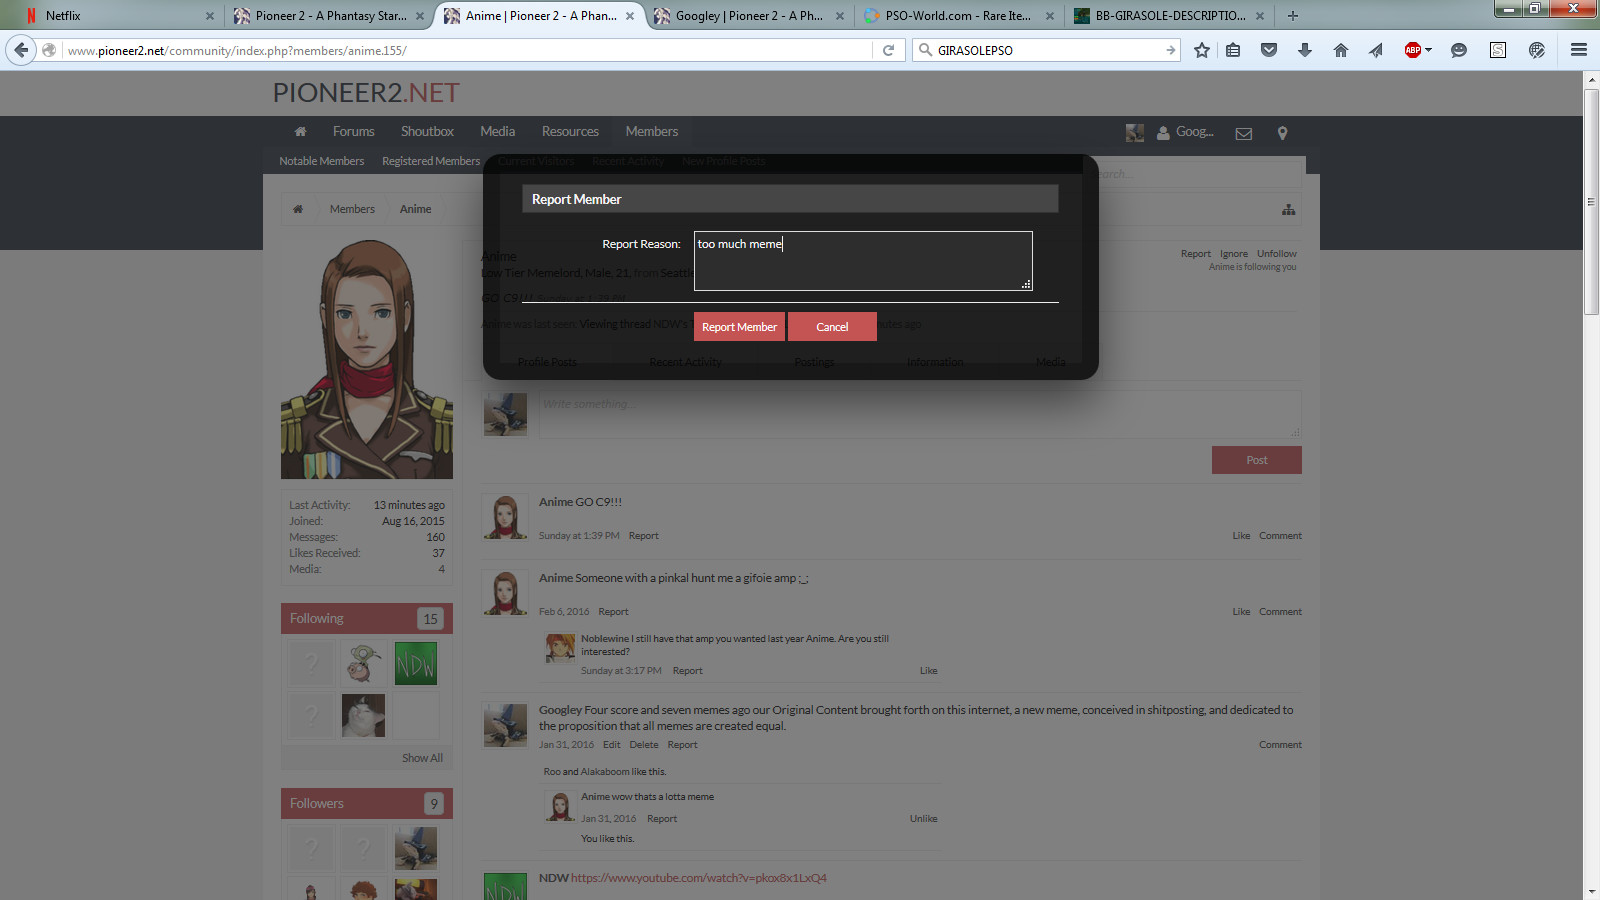Open the alerts pin icon in navbar
Viewport: 1600px width, 900px height.
[1282, 133]
